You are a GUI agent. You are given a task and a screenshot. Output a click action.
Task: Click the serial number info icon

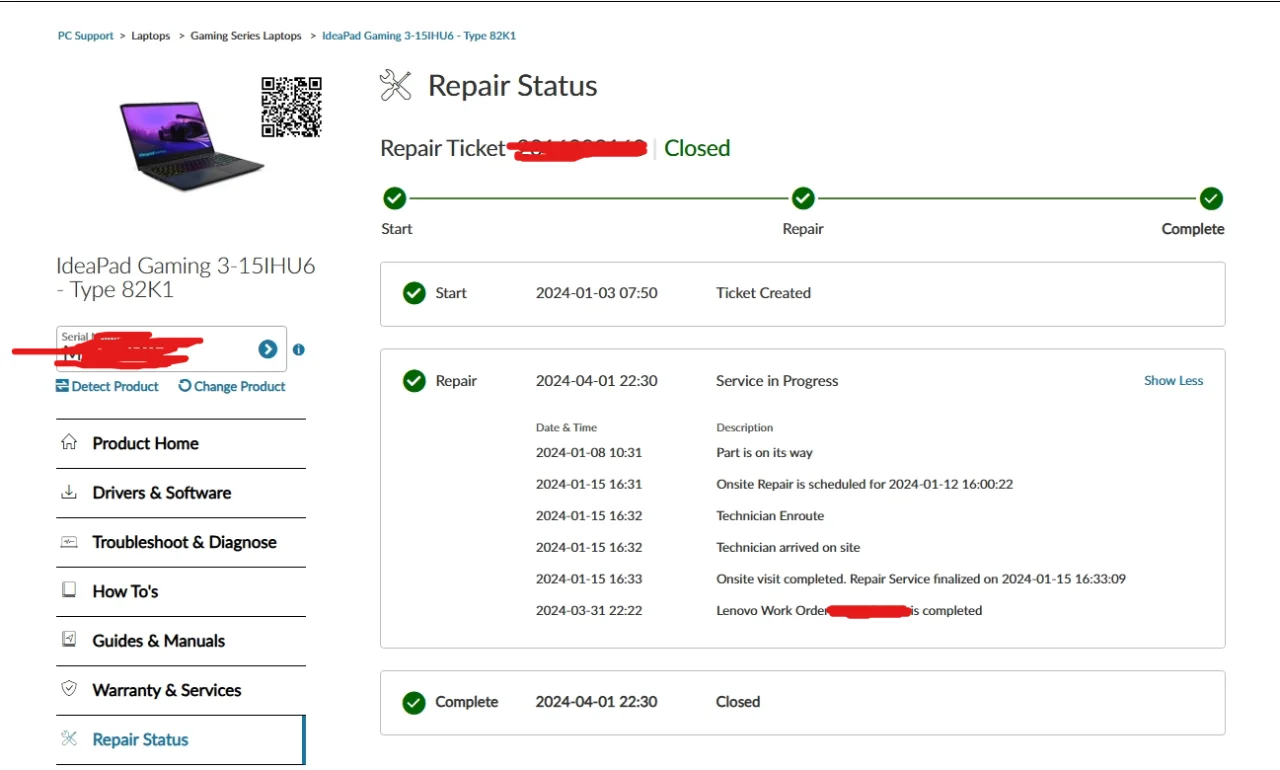(298, 350)
